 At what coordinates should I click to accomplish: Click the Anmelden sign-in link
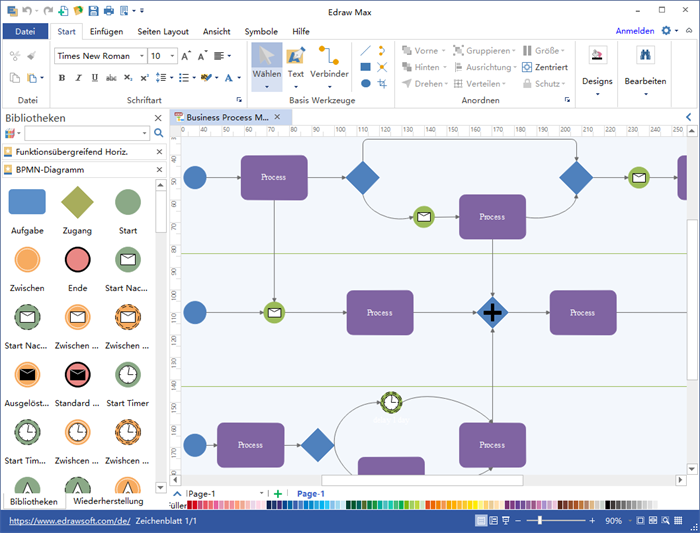(635, 31)
